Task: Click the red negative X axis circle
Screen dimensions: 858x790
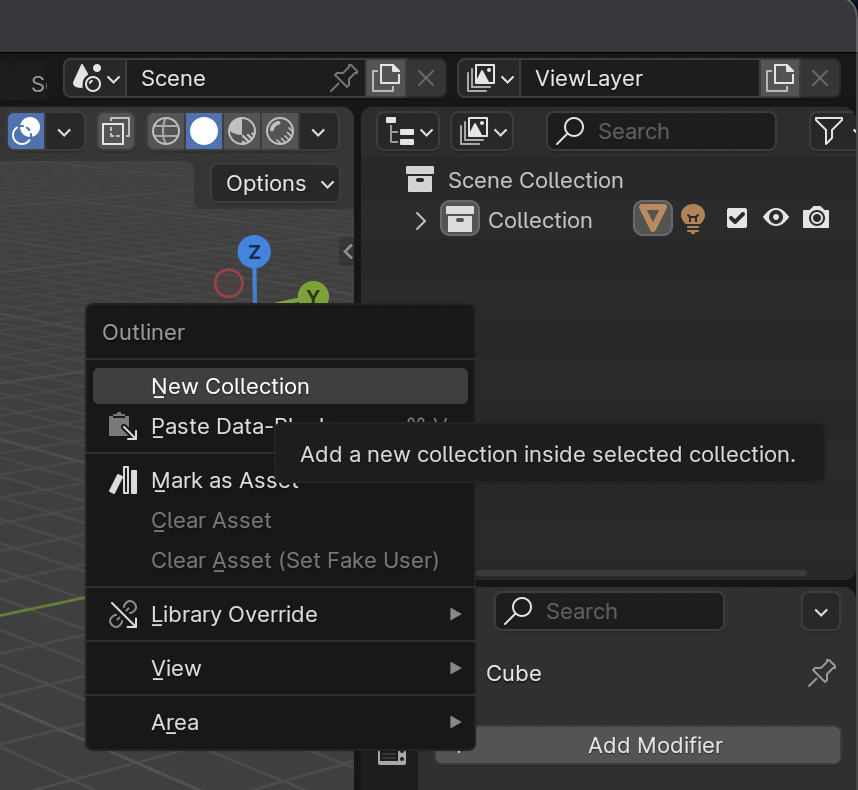Action: pyautogui.click(x=229, y=283)
